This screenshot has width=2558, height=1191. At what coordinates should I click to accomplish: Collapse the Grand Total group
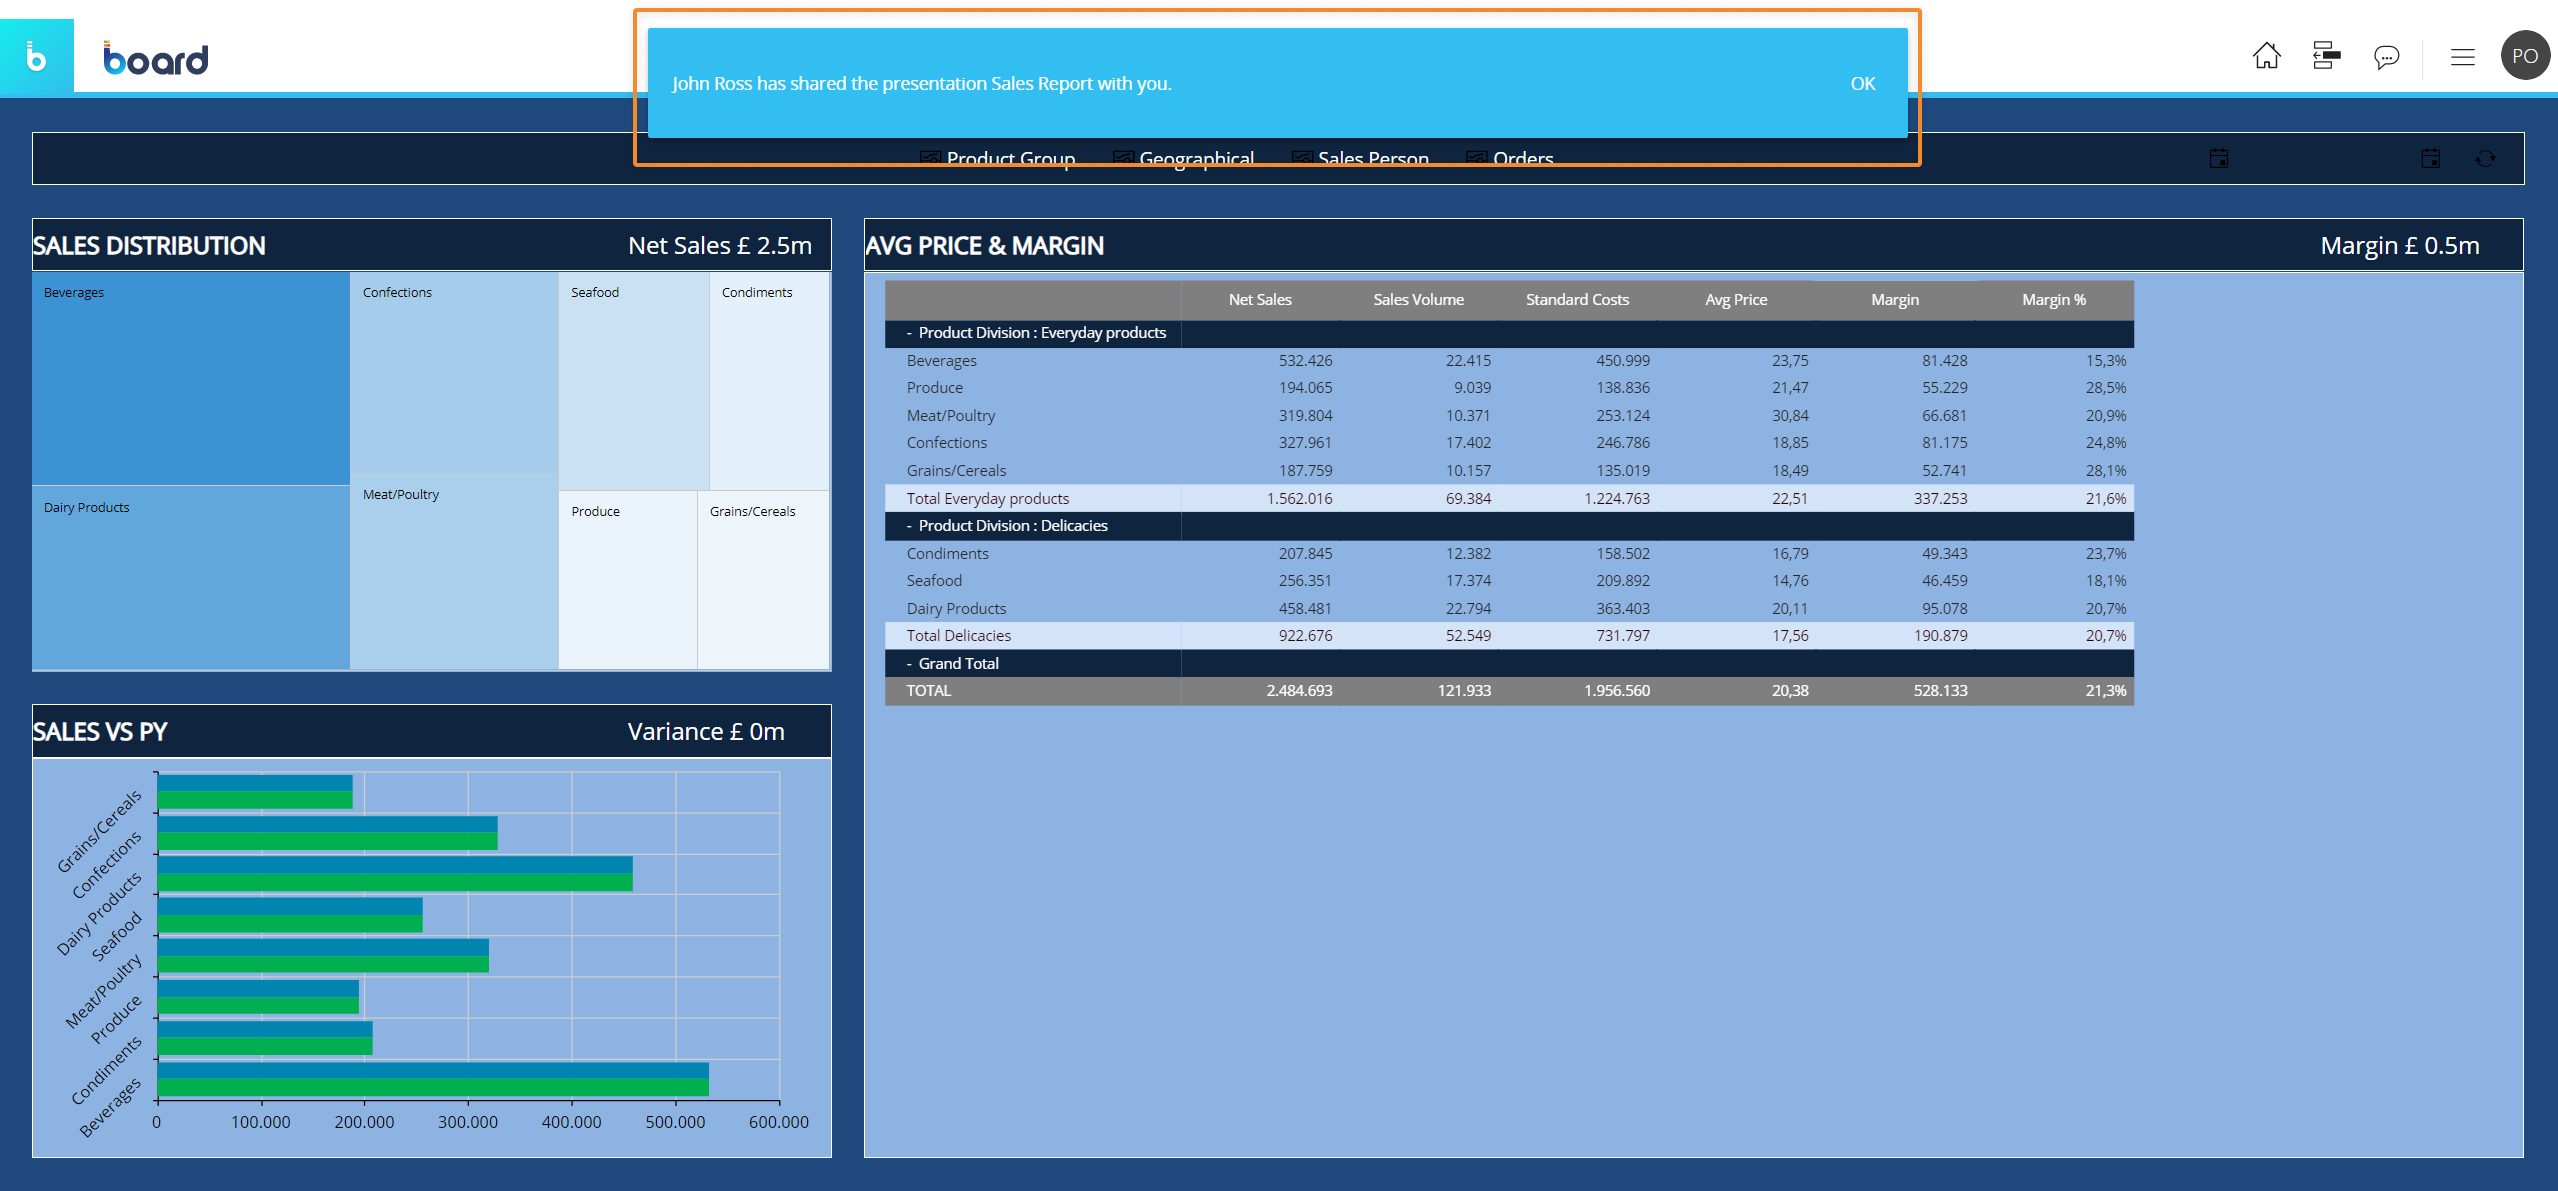[909, 664]
